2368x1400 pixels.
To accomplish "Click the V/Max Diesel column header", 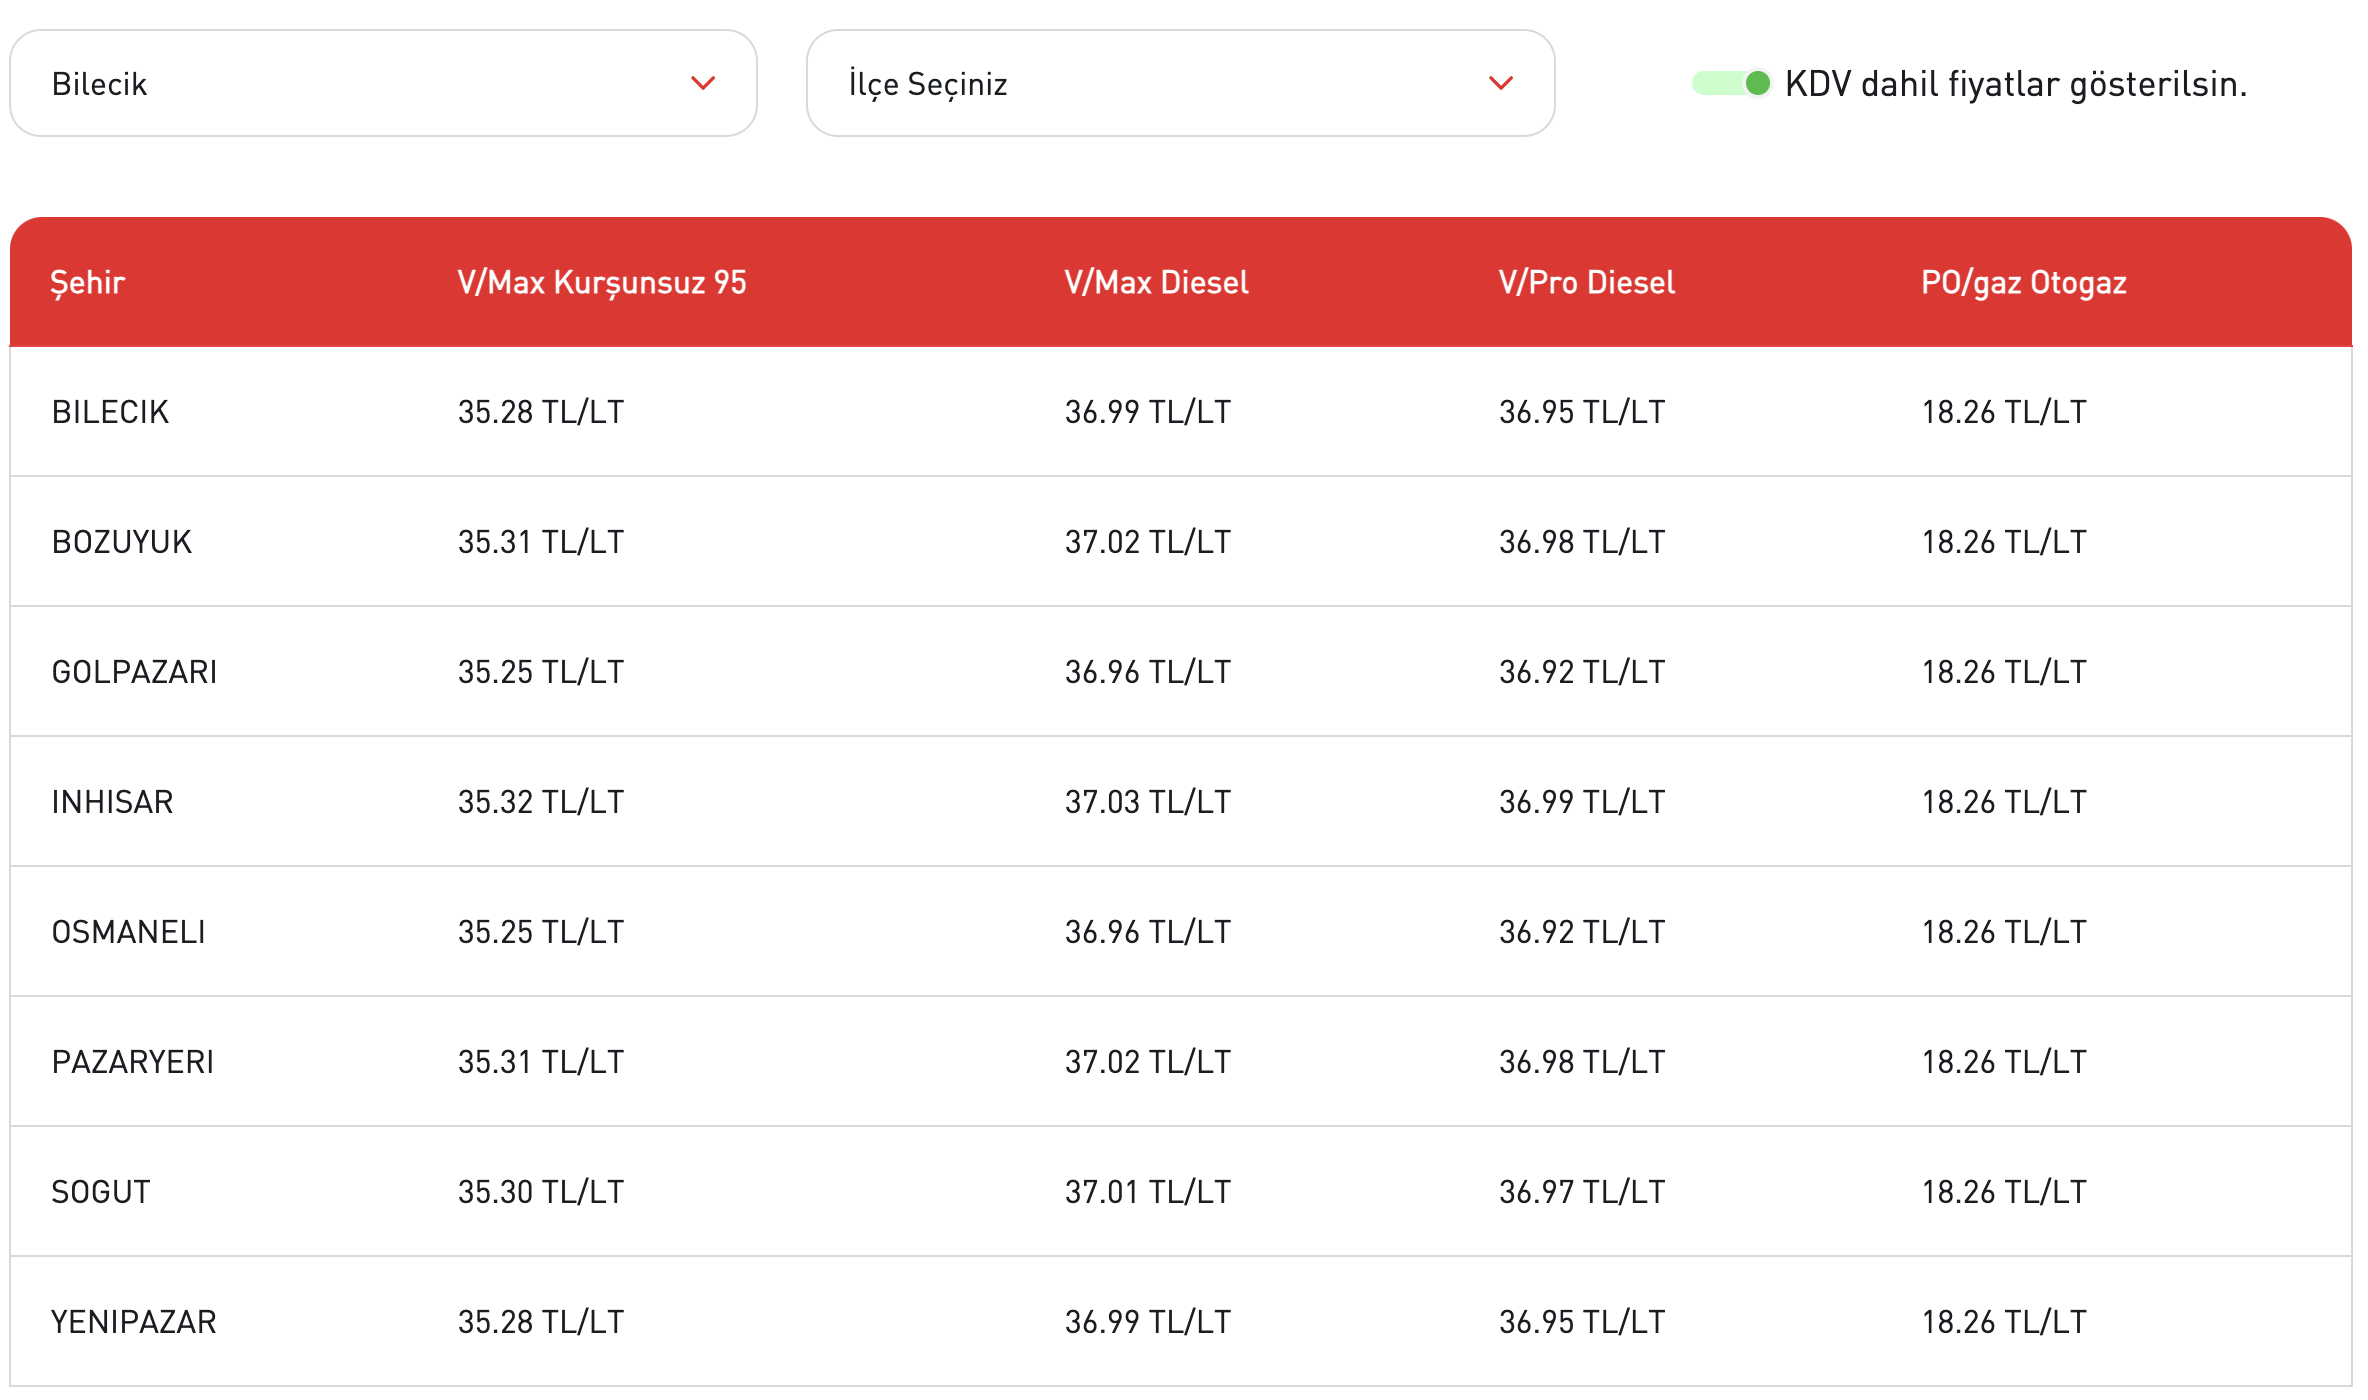I will coord(1156,283).
